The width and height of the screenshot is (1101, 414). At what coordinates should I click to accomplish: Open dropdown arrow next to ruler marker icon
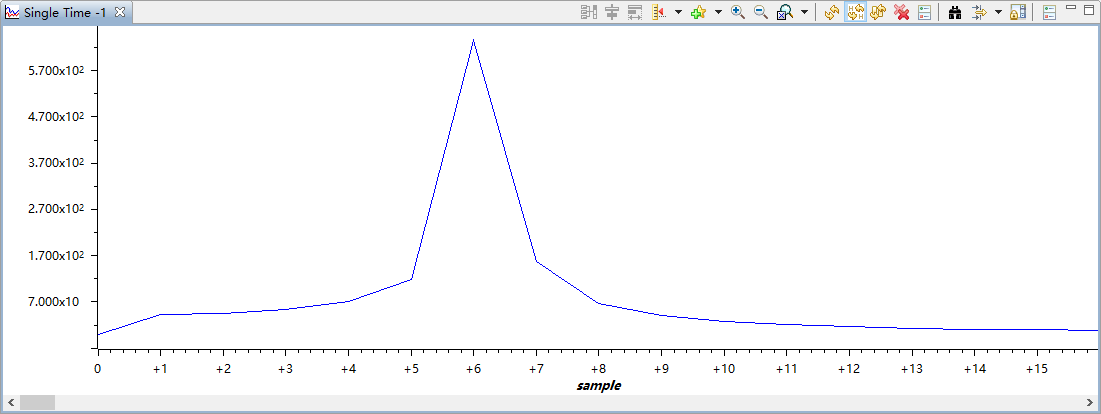(x=678, y=12)
